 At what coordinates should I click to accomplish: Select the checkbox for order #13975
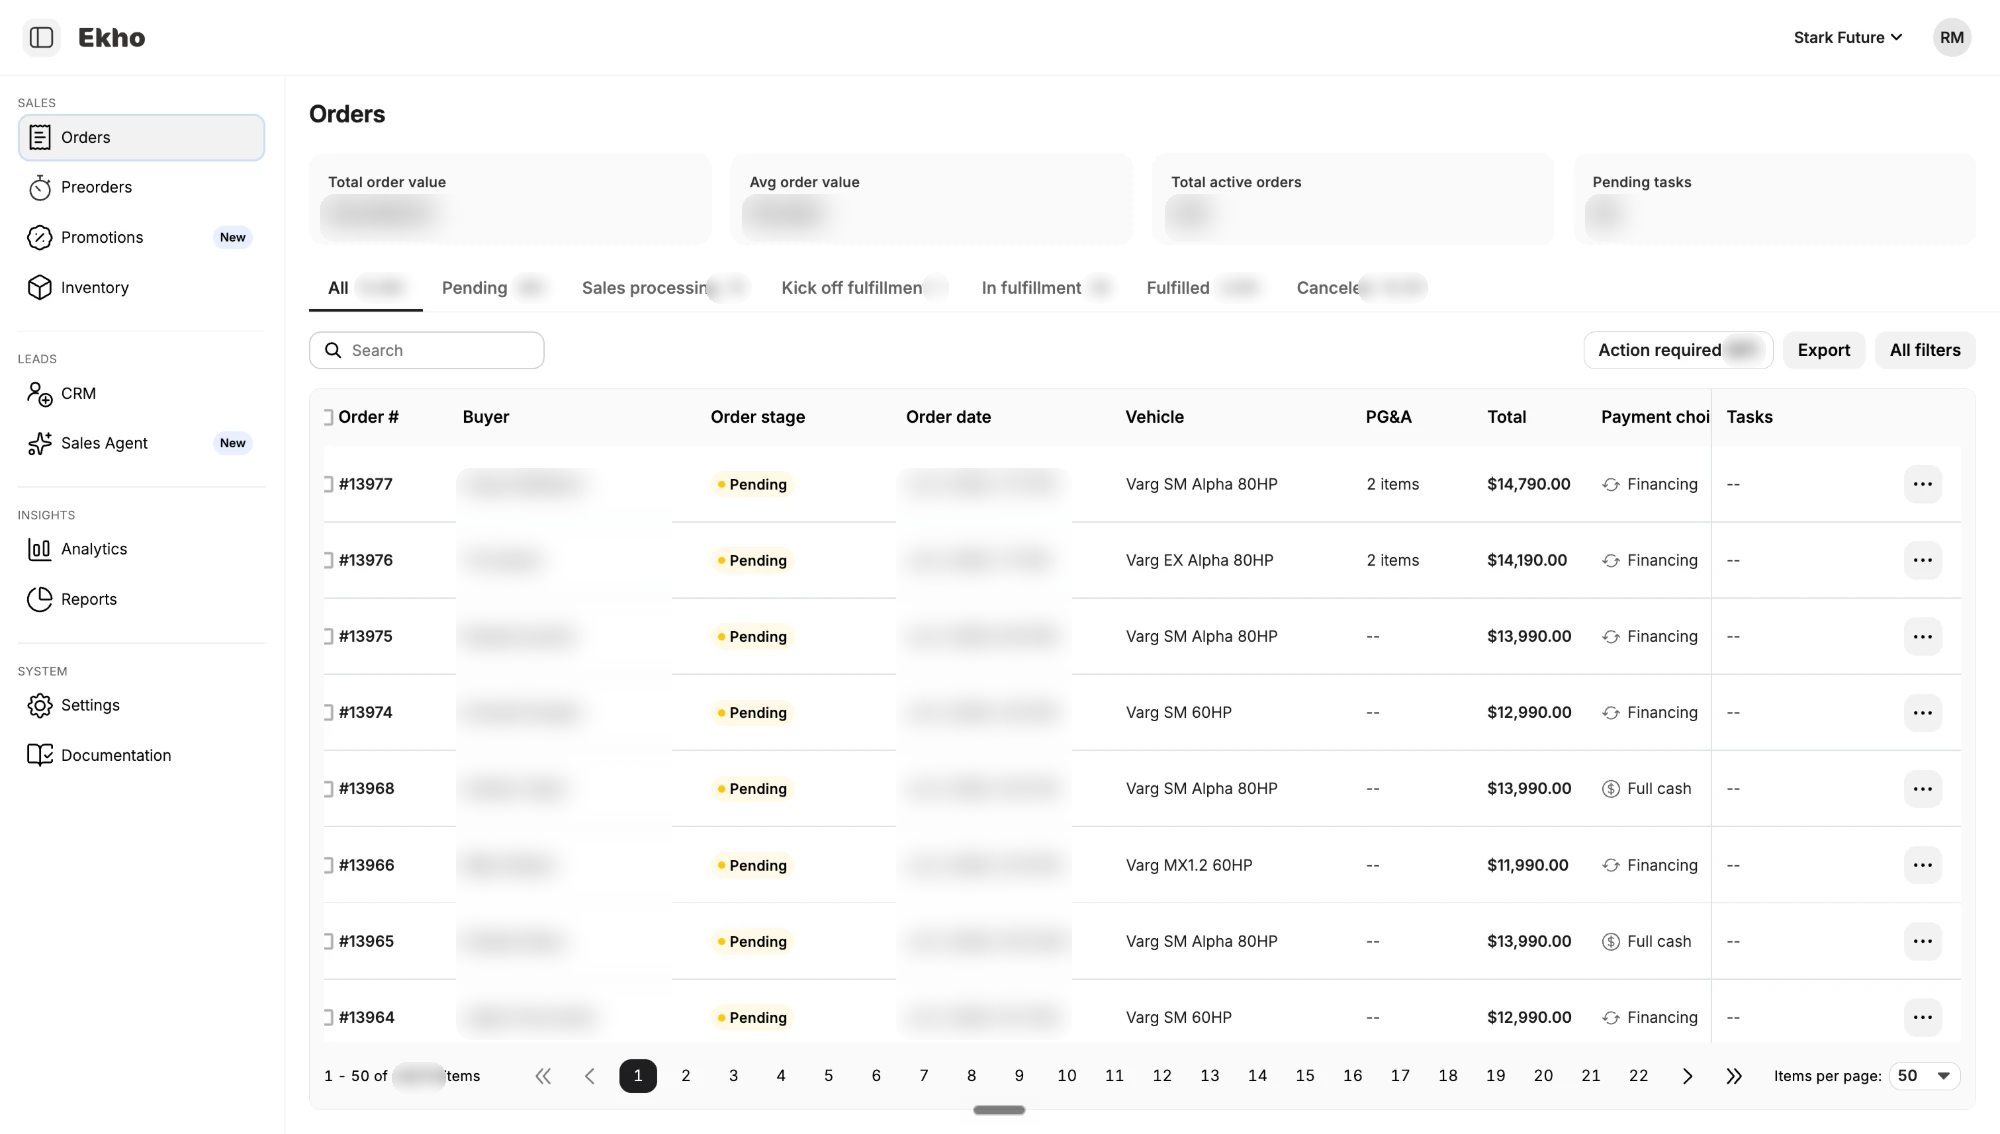pos(327,636)
